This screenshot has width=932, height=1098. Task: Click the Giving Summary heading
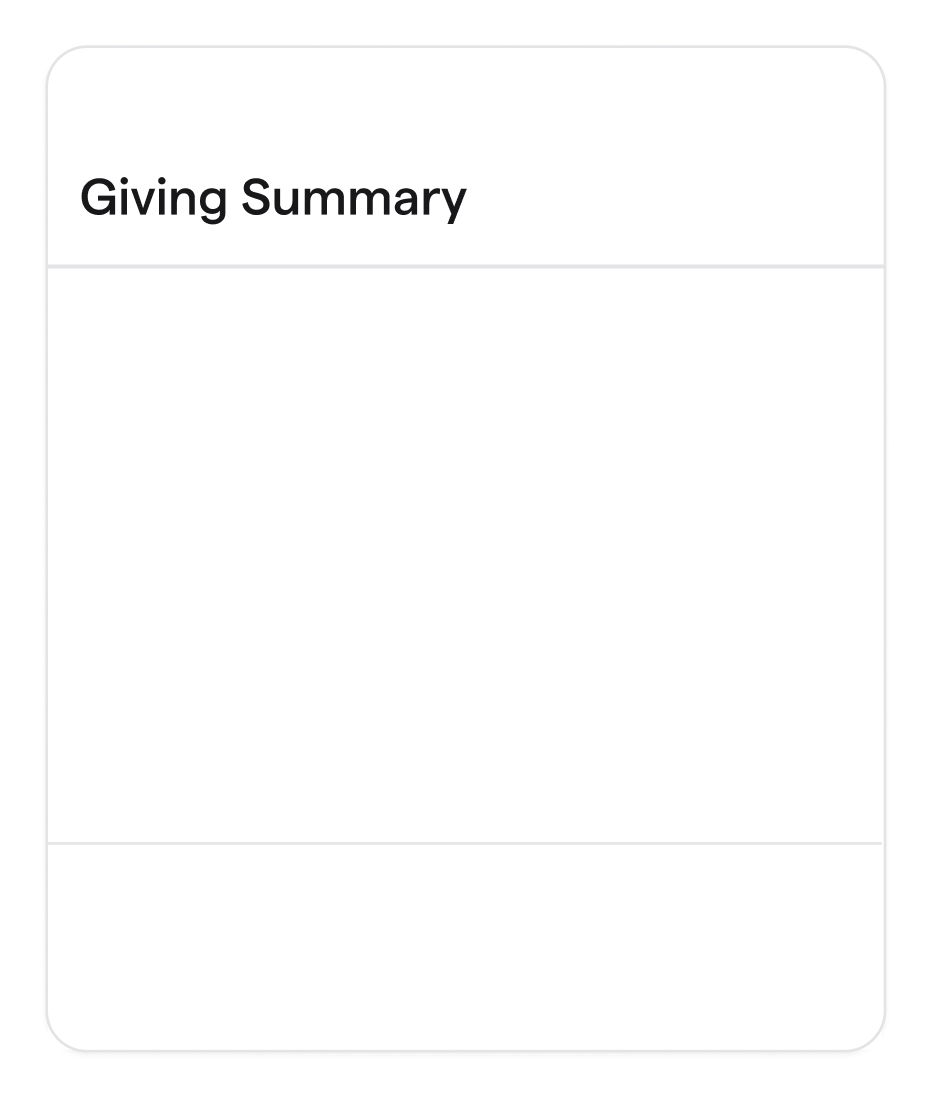(x=273, y=198)
